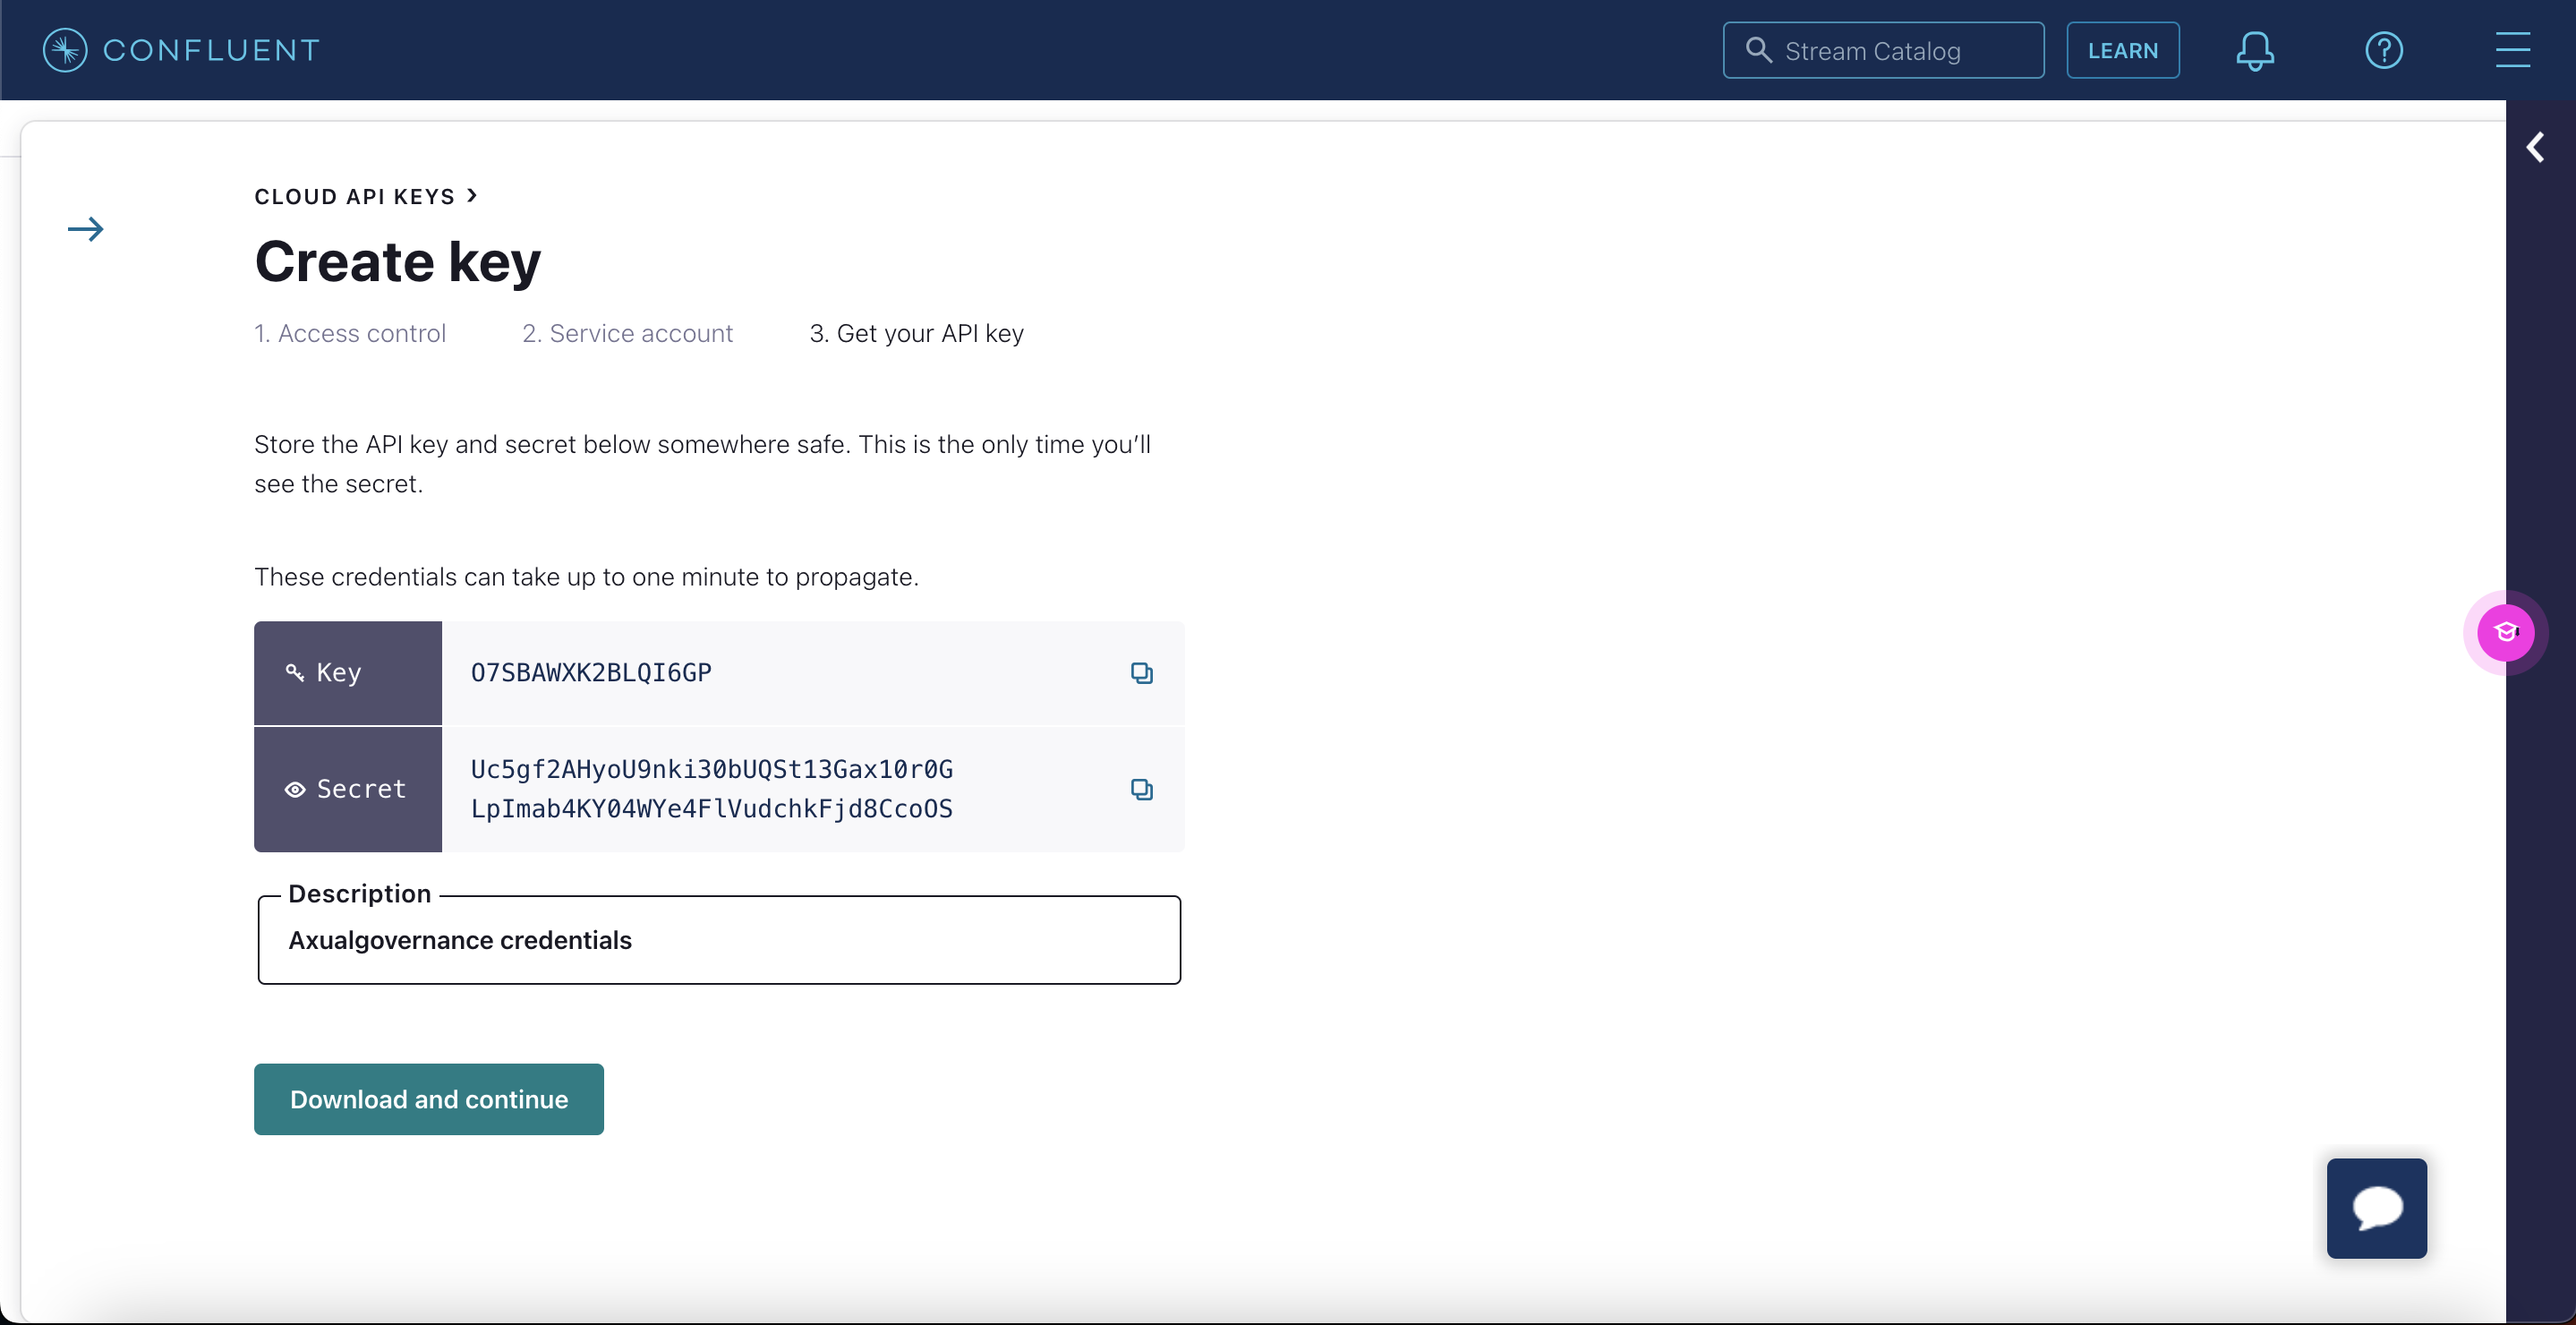This screenshot has width=2576, height=1325.
Task: Open the notifications bell
Action: click(x=2254, y=50)
